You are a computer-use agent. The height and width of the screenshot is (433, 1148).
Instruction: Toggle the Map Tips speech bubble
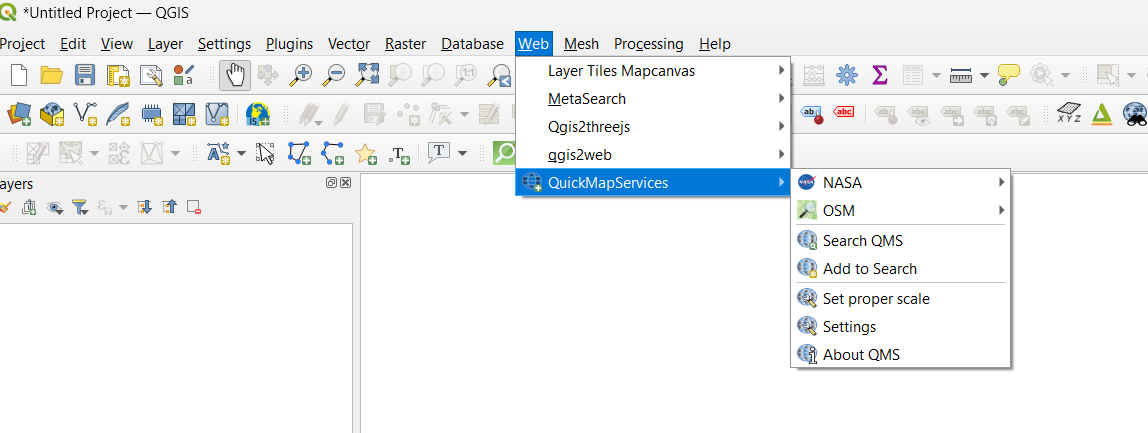point(1009,74)
